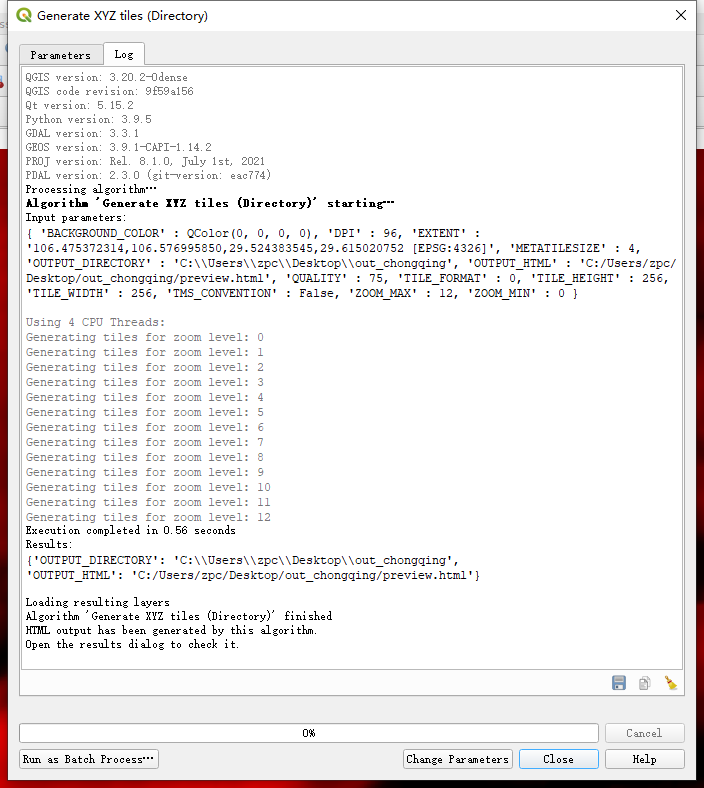Screen dimensions: 704x788
Task: Click Run as Batch Process button
Action: [x=89, y=759]
